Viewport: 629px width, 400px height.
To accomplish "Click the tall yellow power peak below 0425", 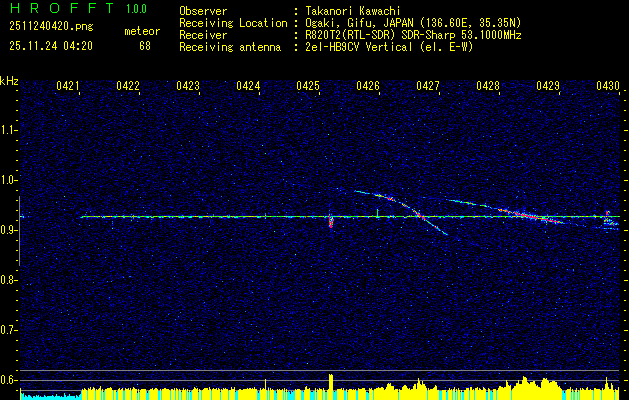I will coord(331,387).
